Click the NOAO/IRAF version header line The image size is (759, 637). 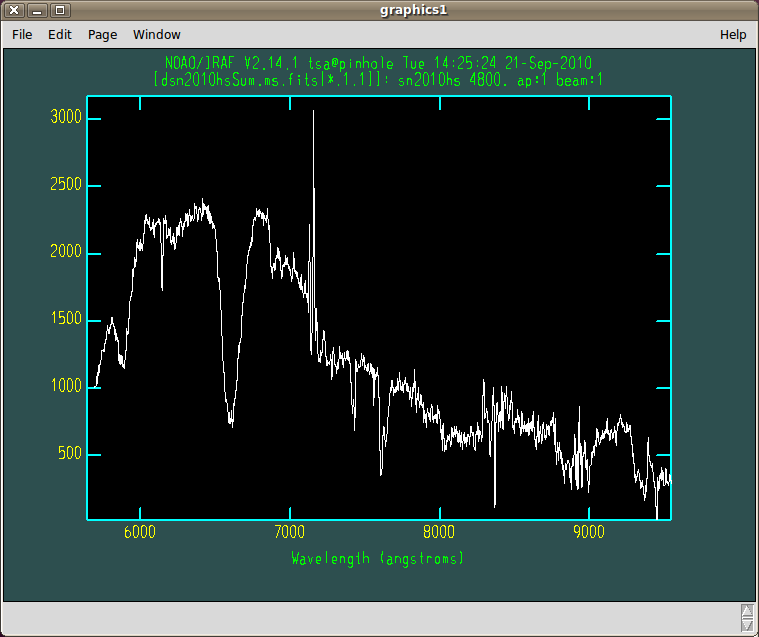pyautogui.click(x=378, y=62)
